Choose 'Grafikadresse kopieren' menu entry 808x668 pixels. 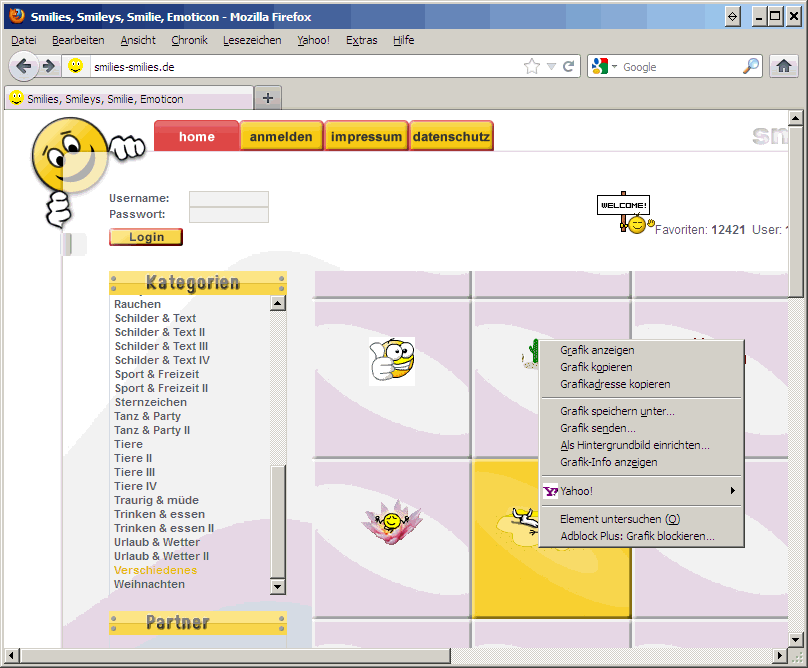coord(615,384)
